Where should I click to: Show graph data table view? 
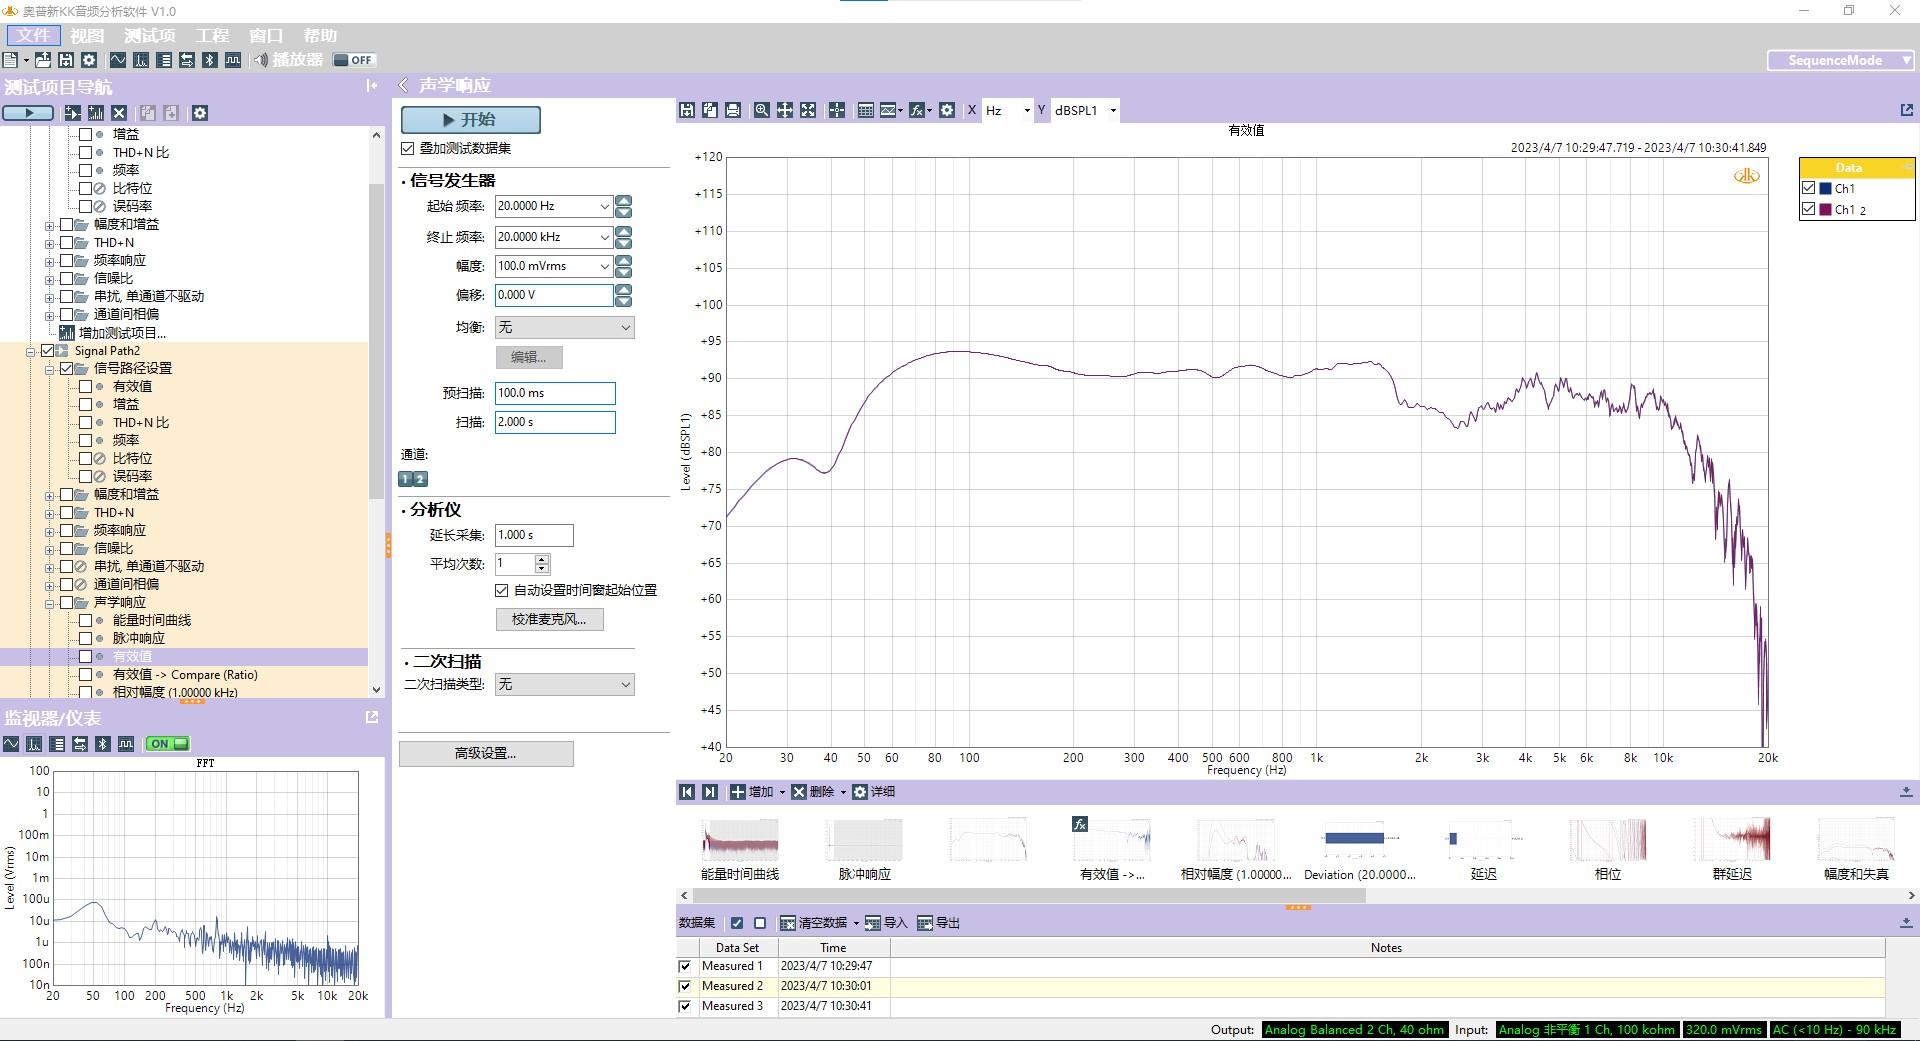pyautogui.click(x=866, y=110)
